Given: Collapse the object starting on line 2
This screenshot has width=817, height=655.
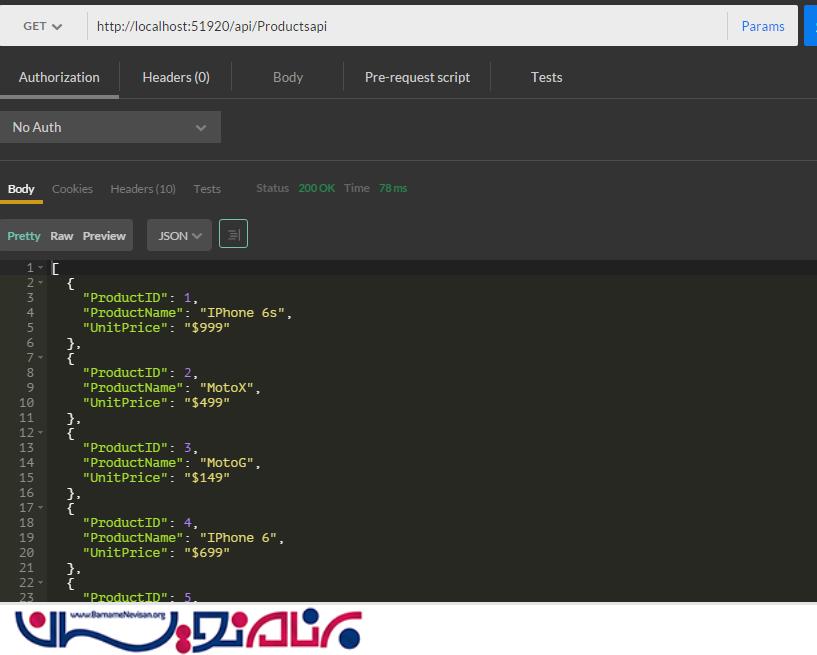Looking at the screenshot, I should (41, 283).
